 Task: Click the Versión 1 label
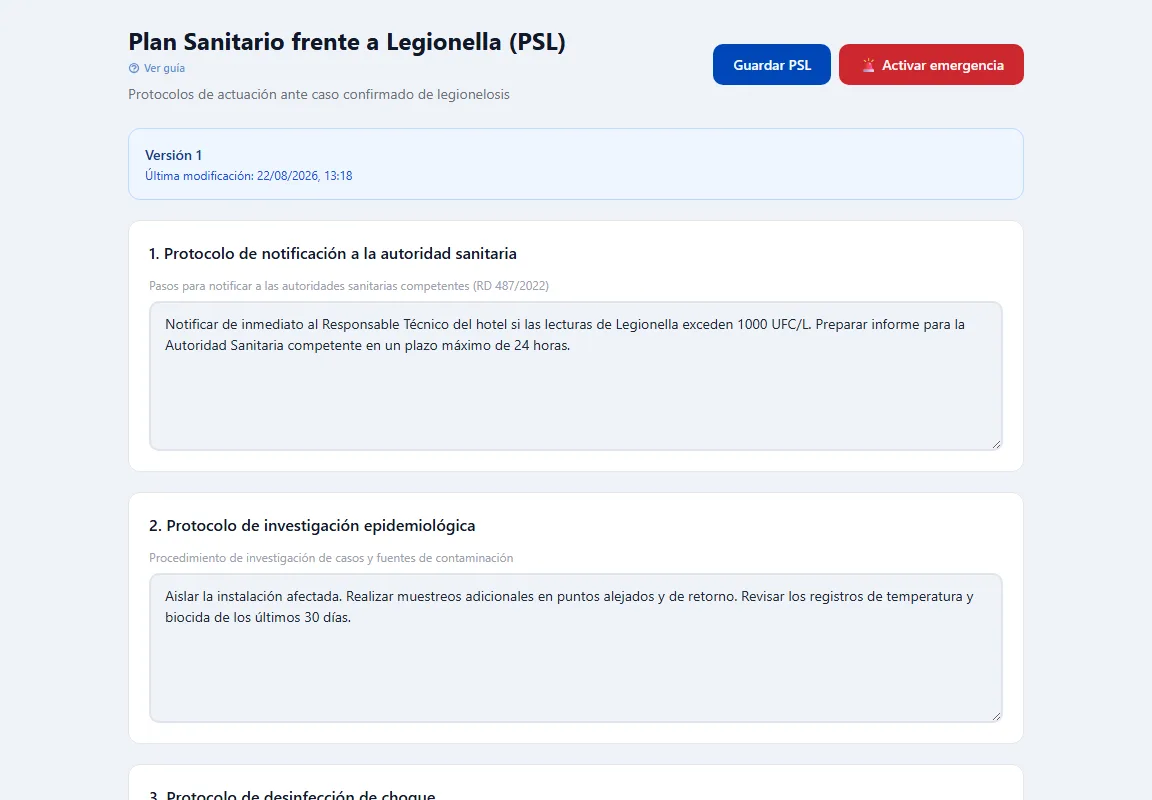pyautogui.click(x=173, y=155)
